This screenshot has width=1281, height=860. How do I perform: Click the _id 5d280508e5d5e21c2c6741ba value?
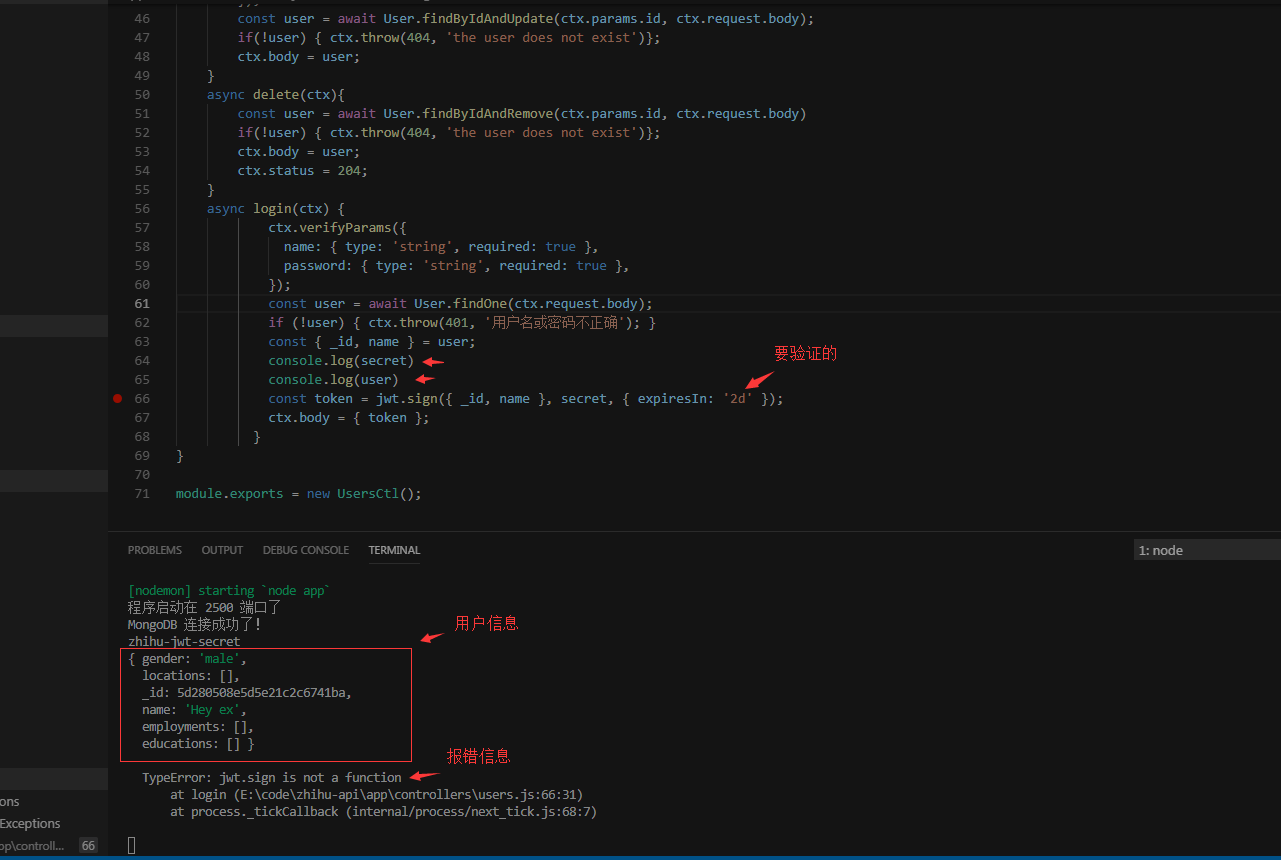point(261,693)
